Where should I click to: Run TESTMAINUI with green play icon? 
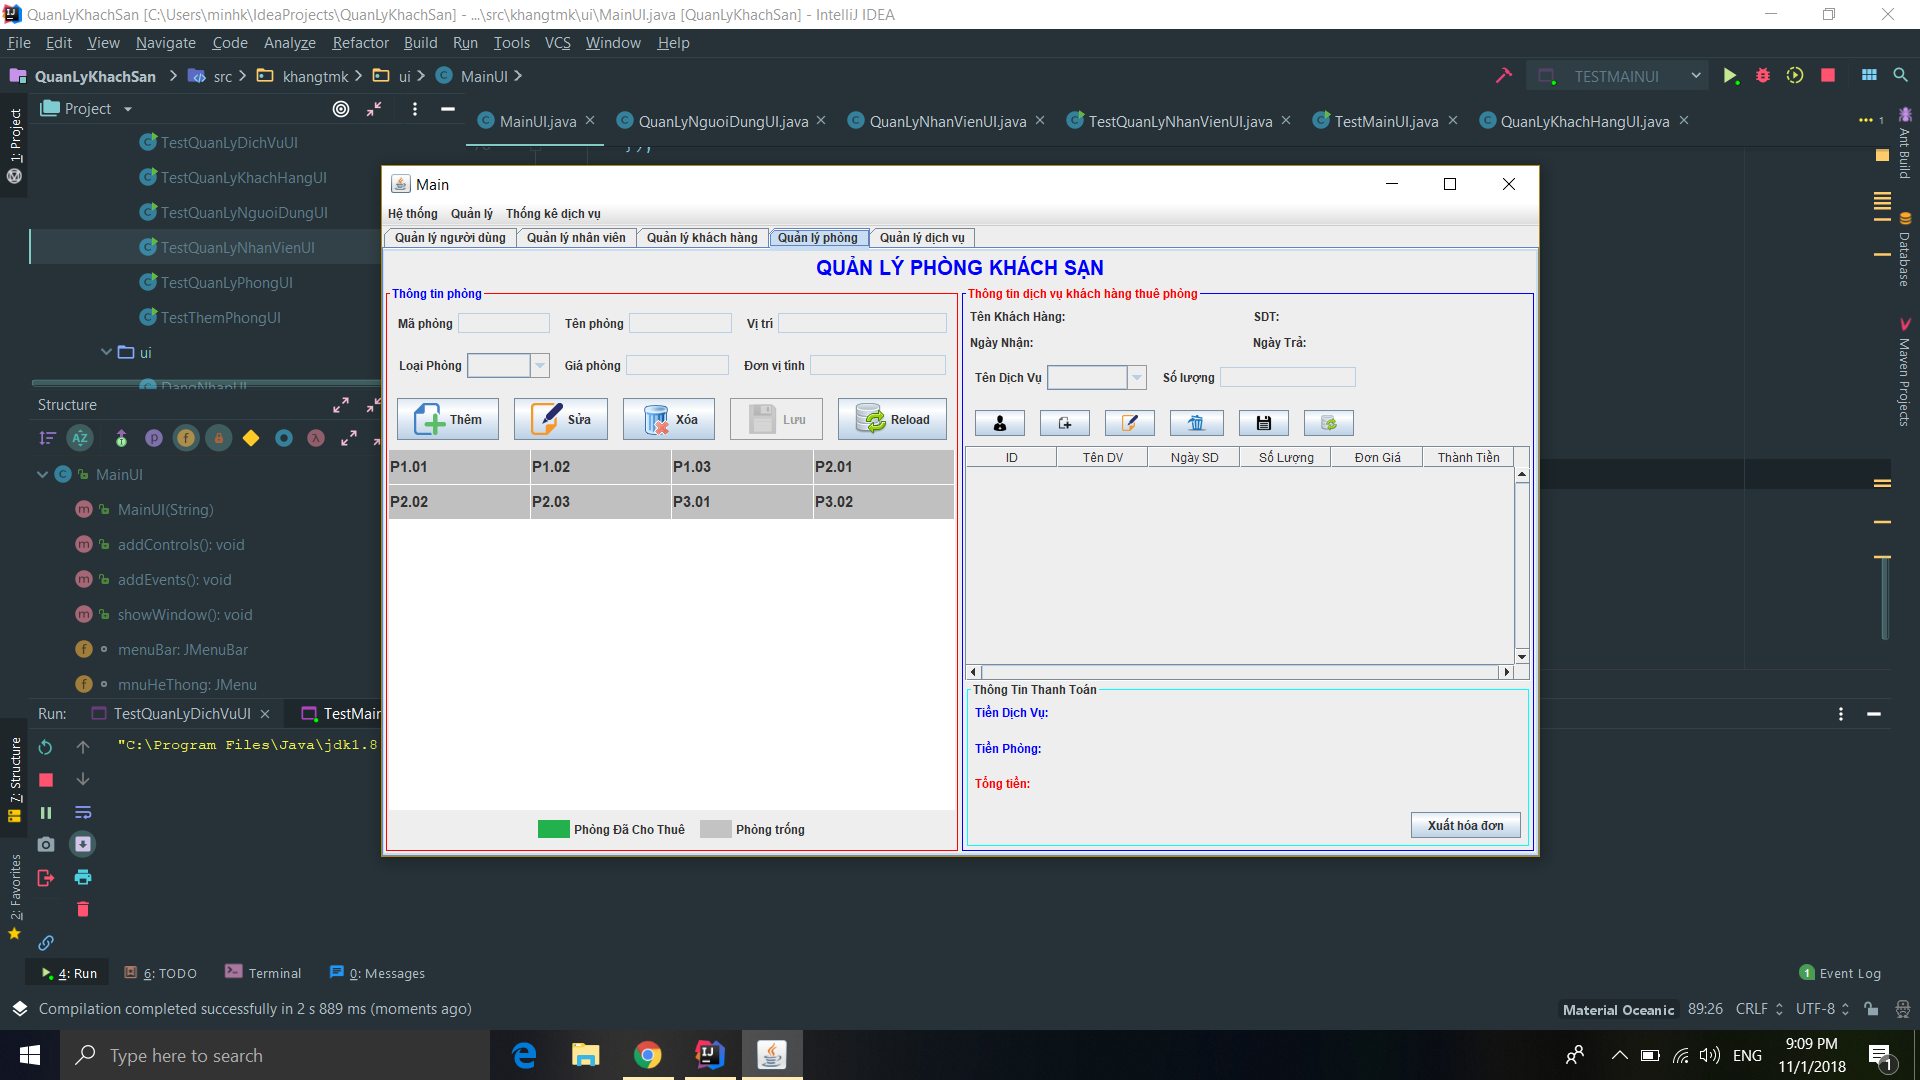[1730, 76]
